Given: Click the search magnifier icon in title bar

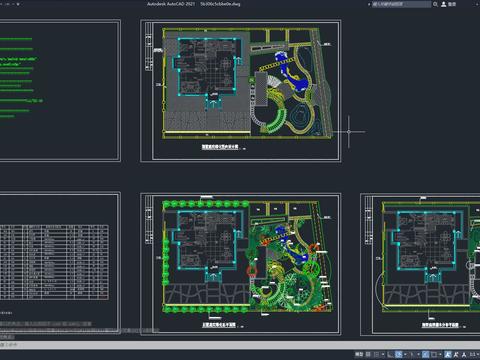Looking at the screenshot, I should coord(435,4).
